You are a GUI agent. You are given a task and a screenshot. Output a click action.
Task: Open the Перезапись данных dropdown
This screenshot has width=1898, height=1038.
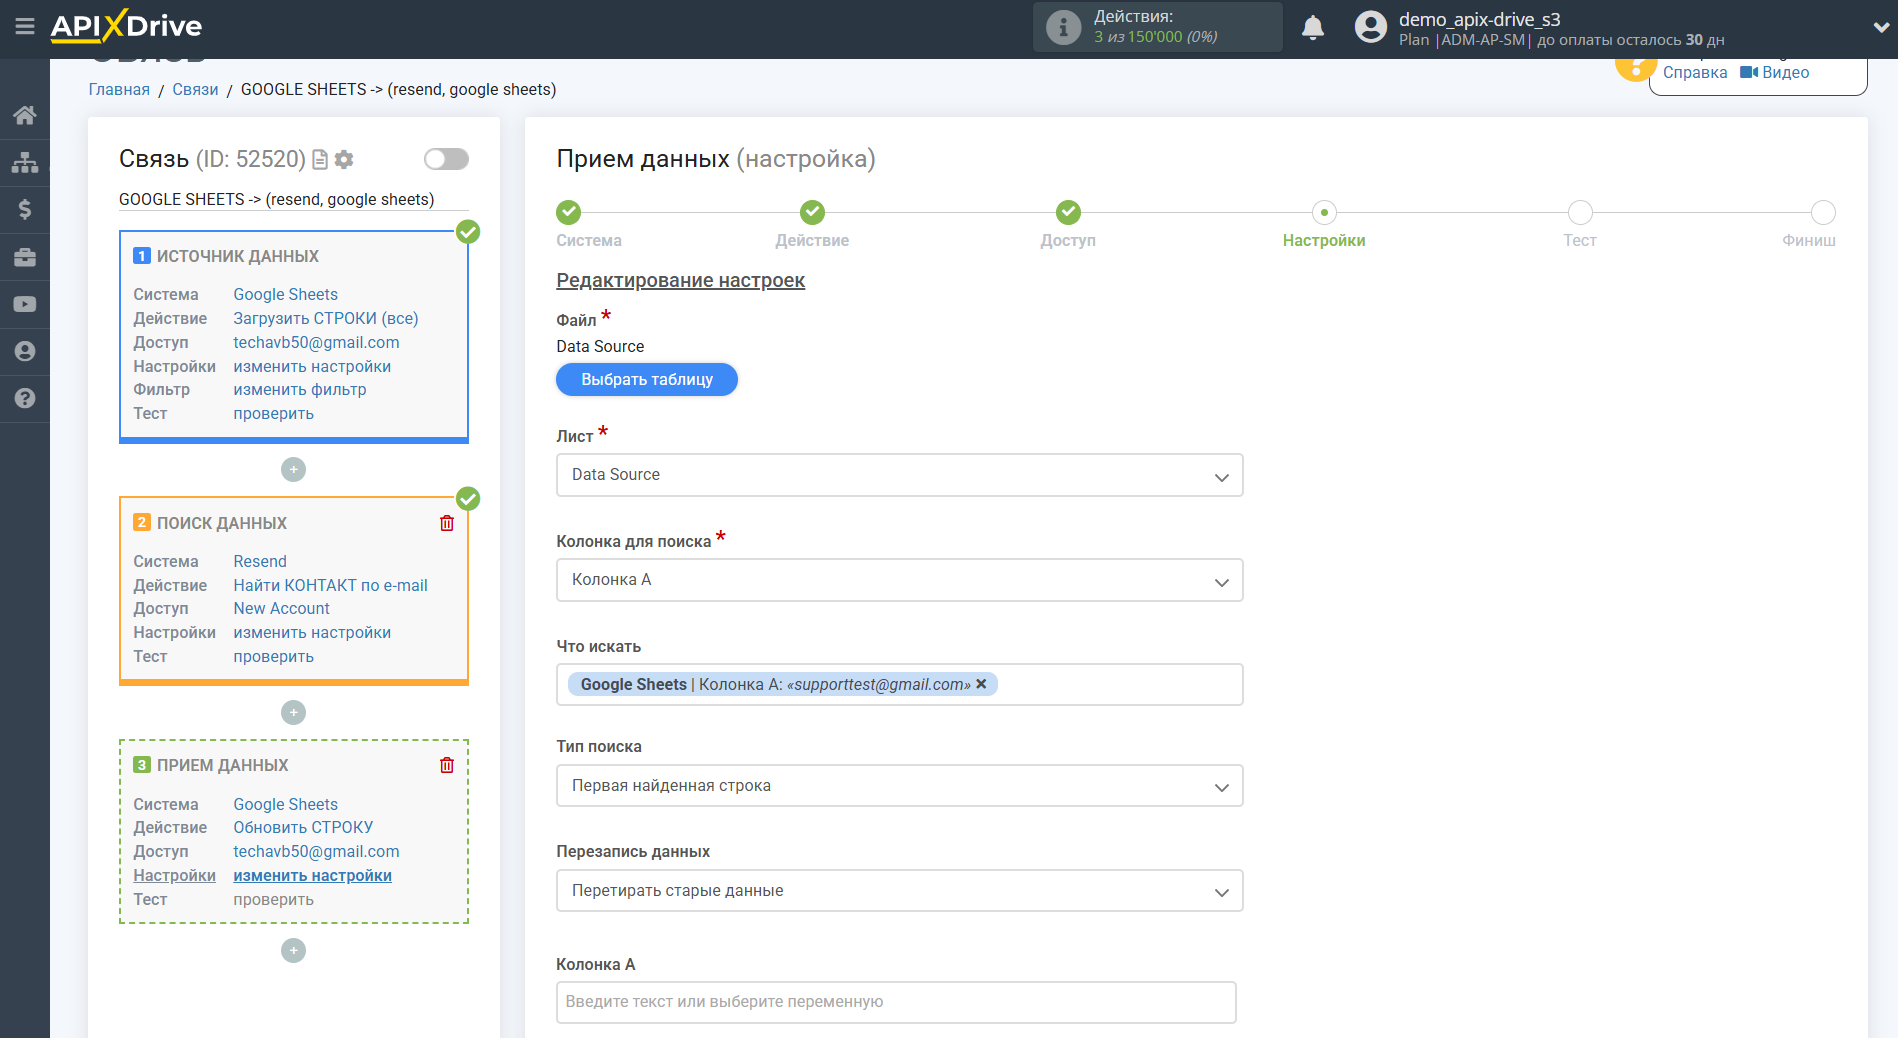point(898,891)
